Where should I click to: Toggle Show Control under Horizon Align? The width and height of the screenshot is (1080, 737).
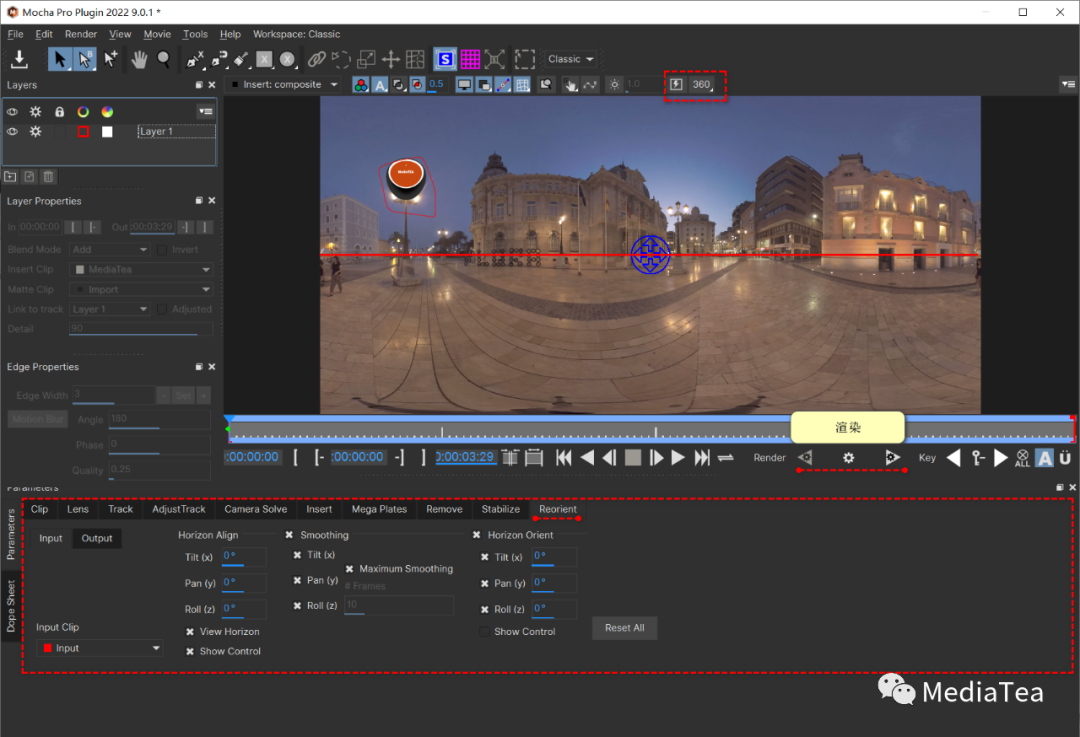click(190, 652)
